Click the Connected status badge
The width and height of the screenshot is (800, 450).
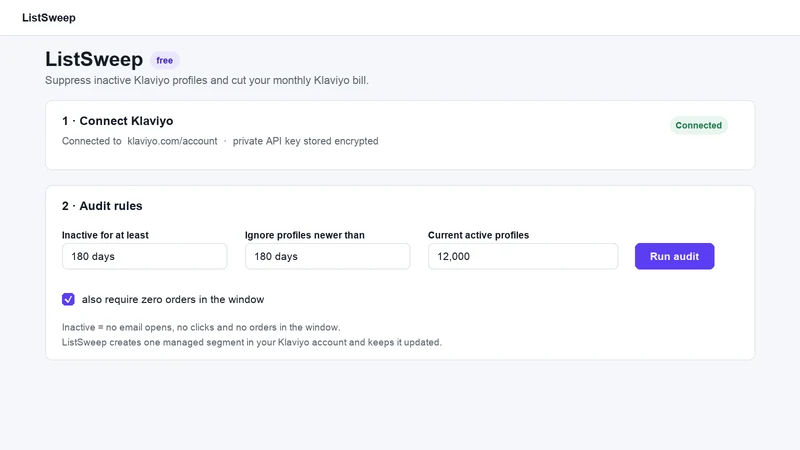[x=698, y=126]
